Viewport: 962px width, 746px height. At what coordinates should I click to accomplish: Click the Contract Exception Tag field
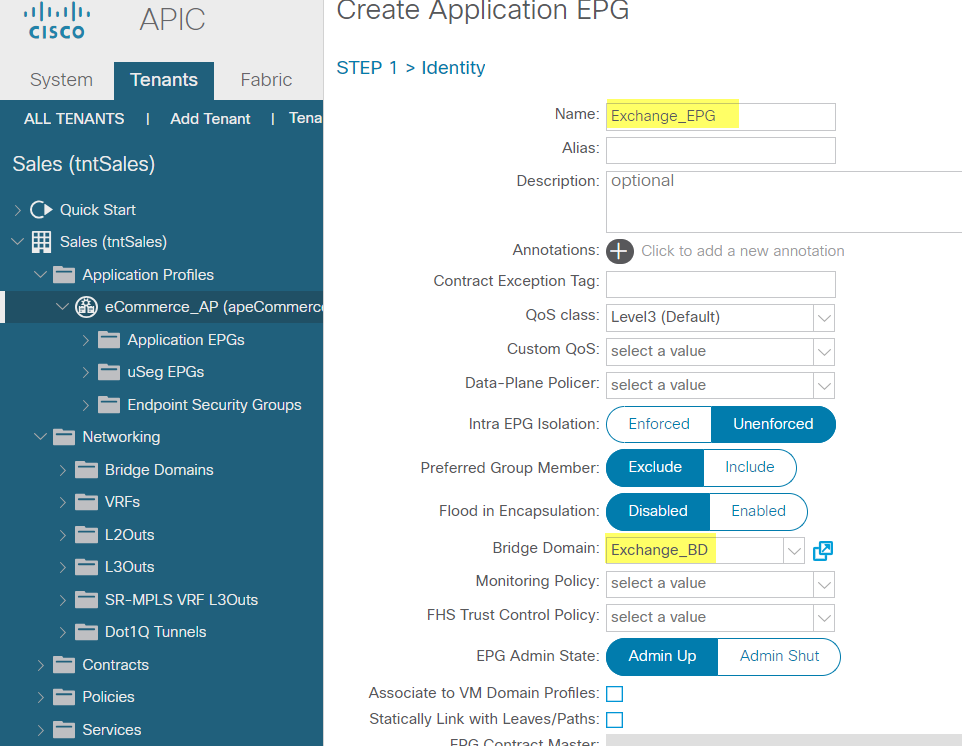pyautogui.click(x=720, y=285)
